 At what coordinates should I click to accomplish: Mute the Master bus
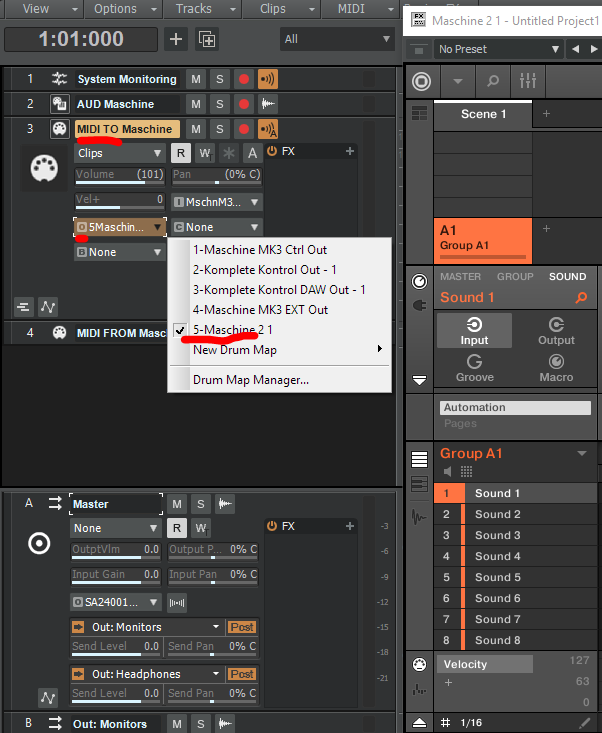(x=177, y=504)
